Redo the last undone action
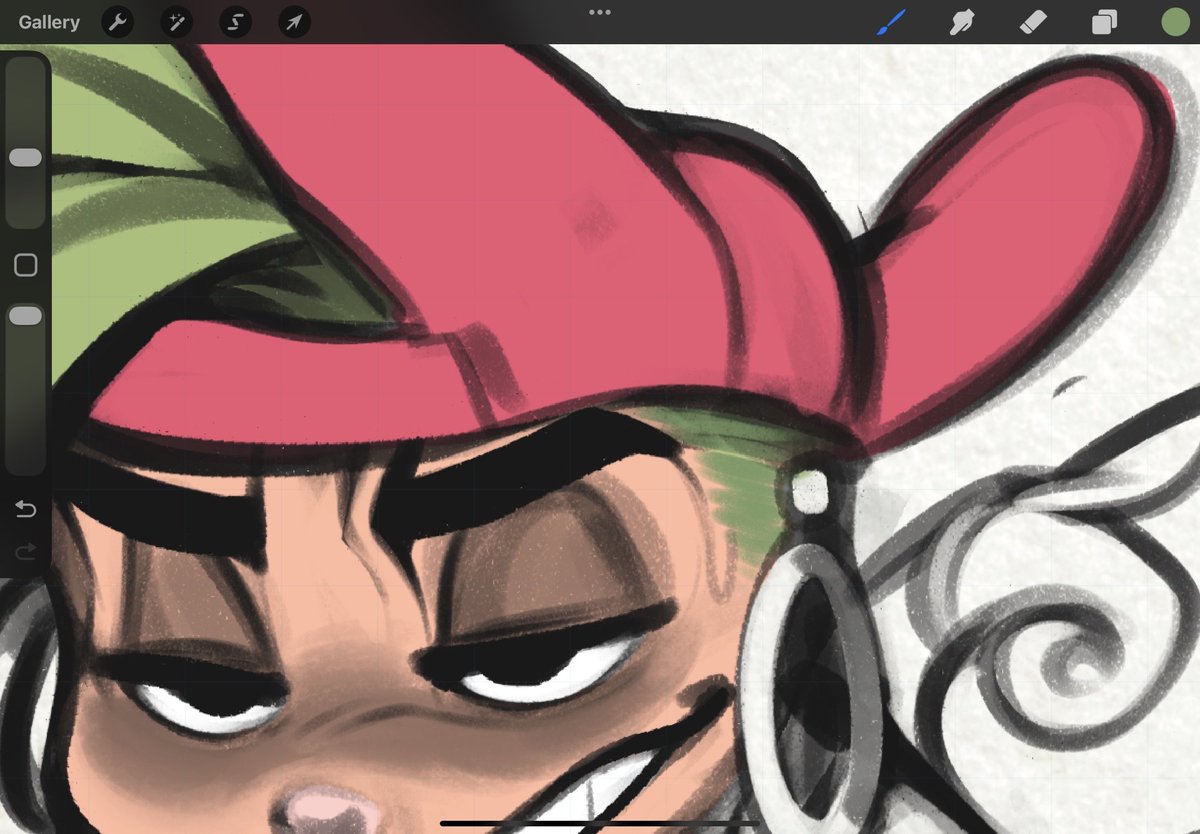Image resolution: width=1200 pixels, height=834 pixels. [x=26, y=552]
